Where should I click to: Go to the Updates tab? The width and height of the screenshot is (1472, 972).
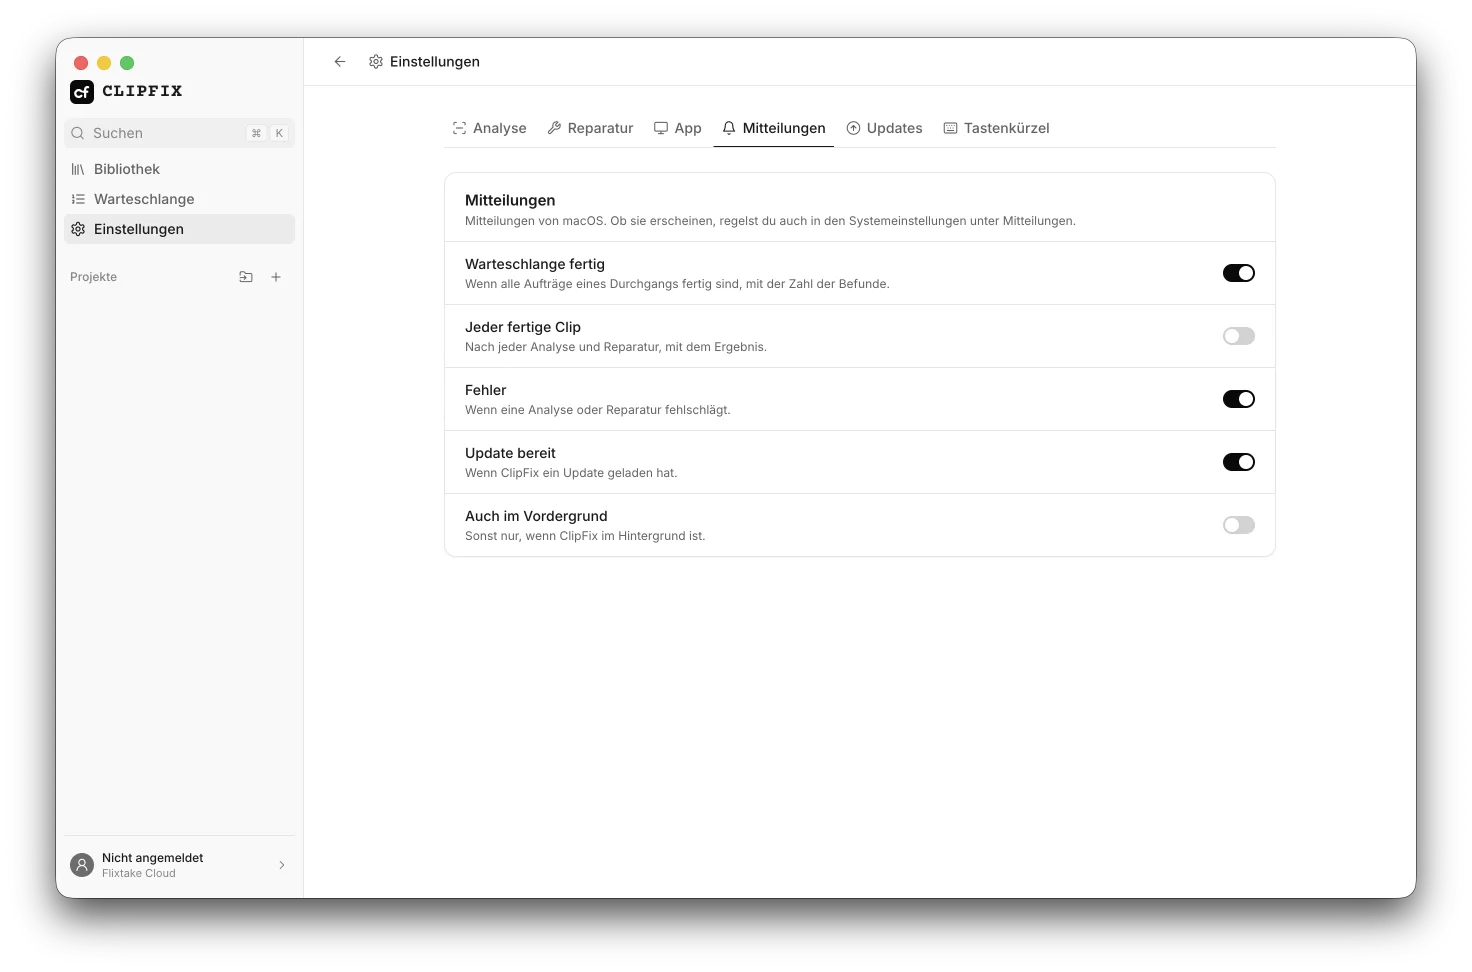click(x=884, y=128)
